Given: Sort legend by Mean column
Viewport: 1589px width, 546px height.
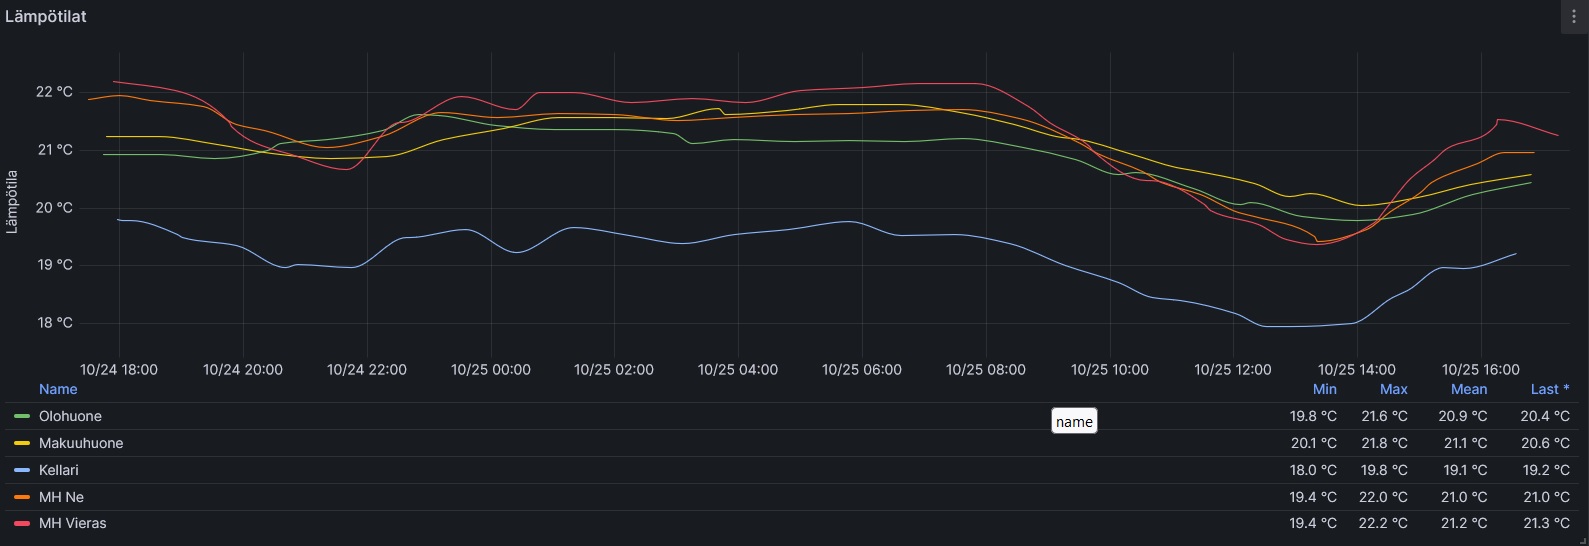Looking at the screenshot, I should tap(1469, 389).
